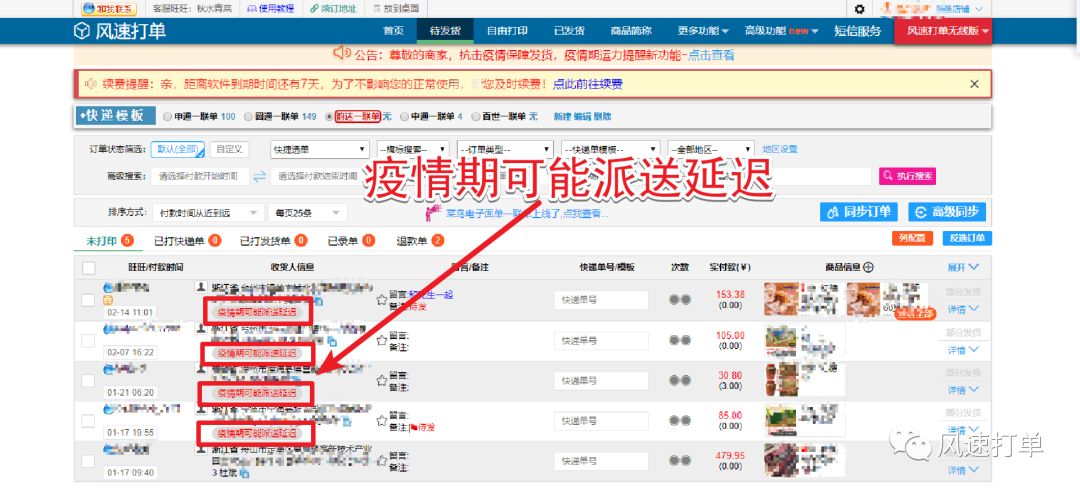Star the 02-14 11:01 order
This screenshot has height=493, width=1080.
382,300
